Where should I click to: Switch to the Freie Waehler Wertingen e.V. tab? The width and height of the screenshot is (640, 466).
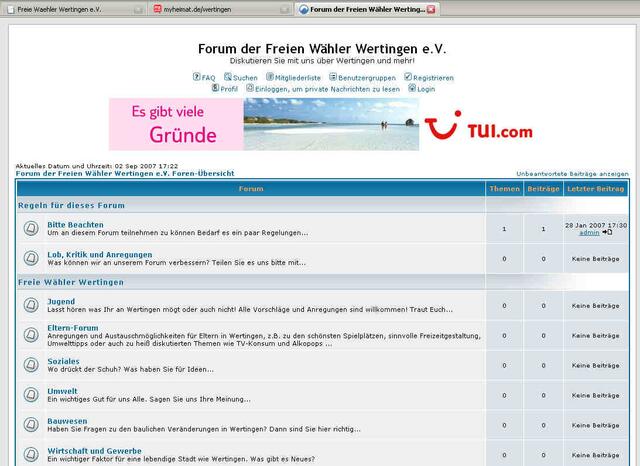(x=75, y=9)
